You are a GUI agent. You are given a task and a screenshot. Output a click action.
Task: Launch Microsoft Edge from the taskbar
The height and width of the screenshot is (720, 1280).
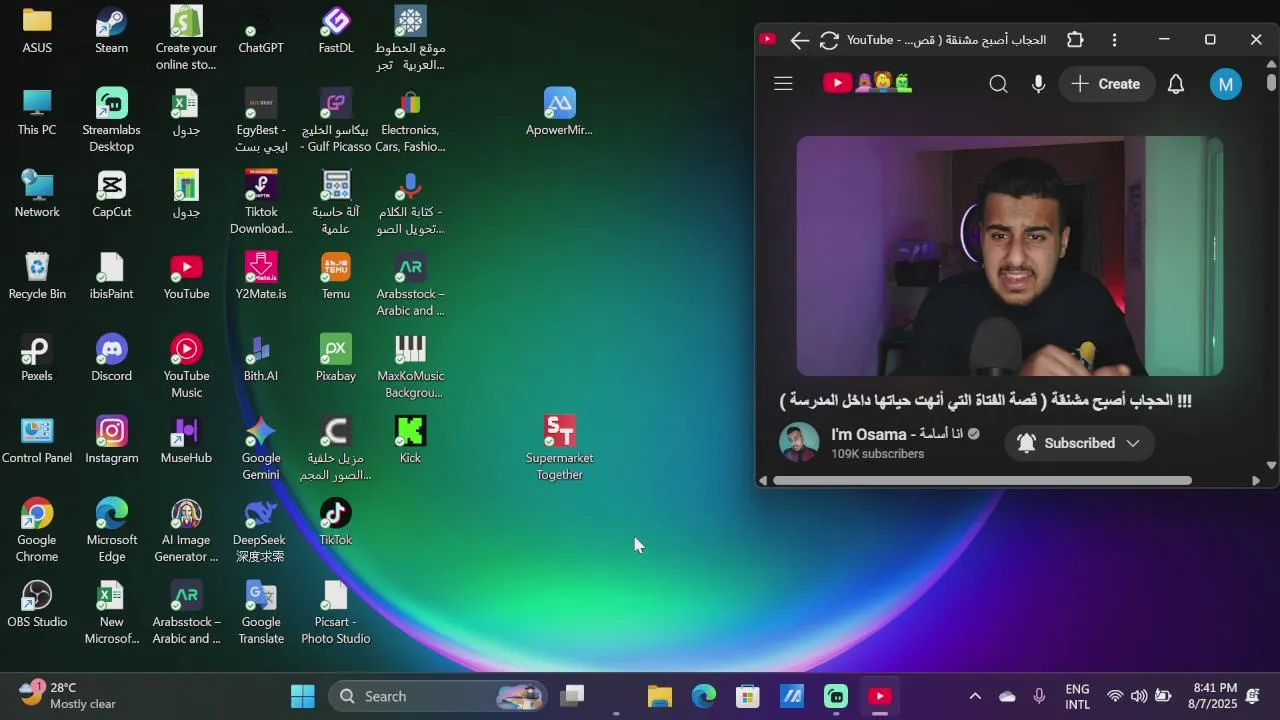pos(704,696)
